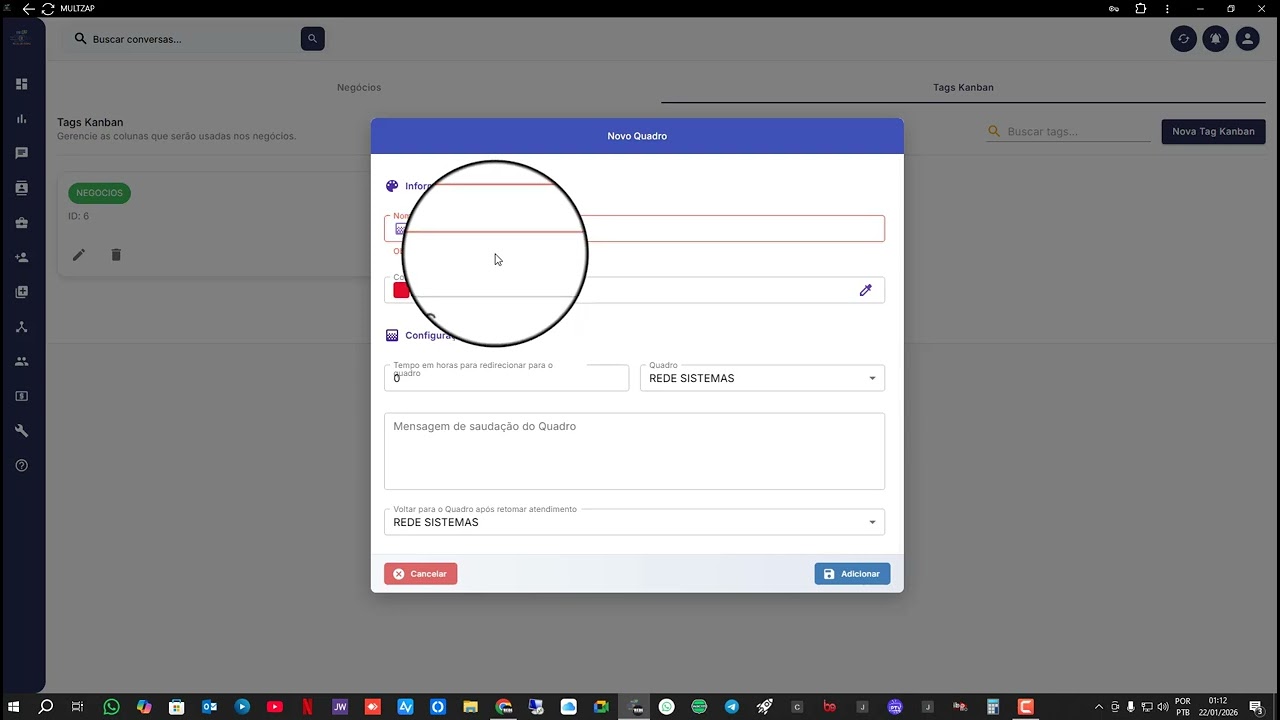The width and height of the screenshot is (1280, 720).
Task: Expand 'Voltar para o Quadro' dropdown
Action: pyautogui.click(x=634, y=522)
